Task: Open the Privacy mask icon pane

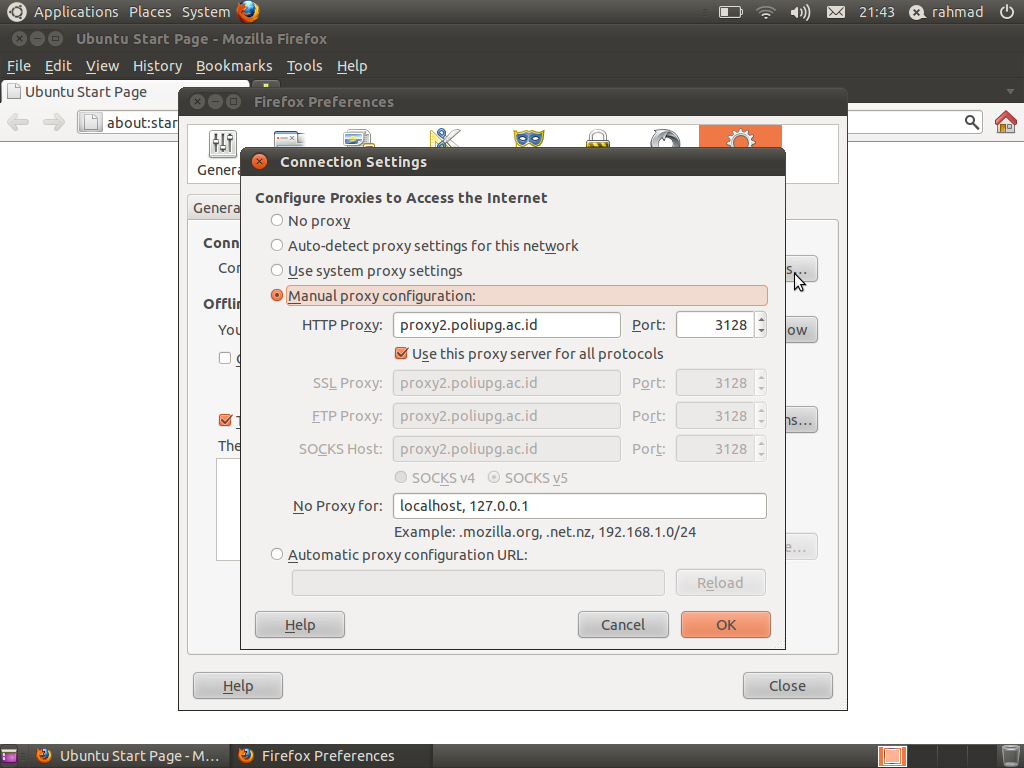Action: pos(529,138)
